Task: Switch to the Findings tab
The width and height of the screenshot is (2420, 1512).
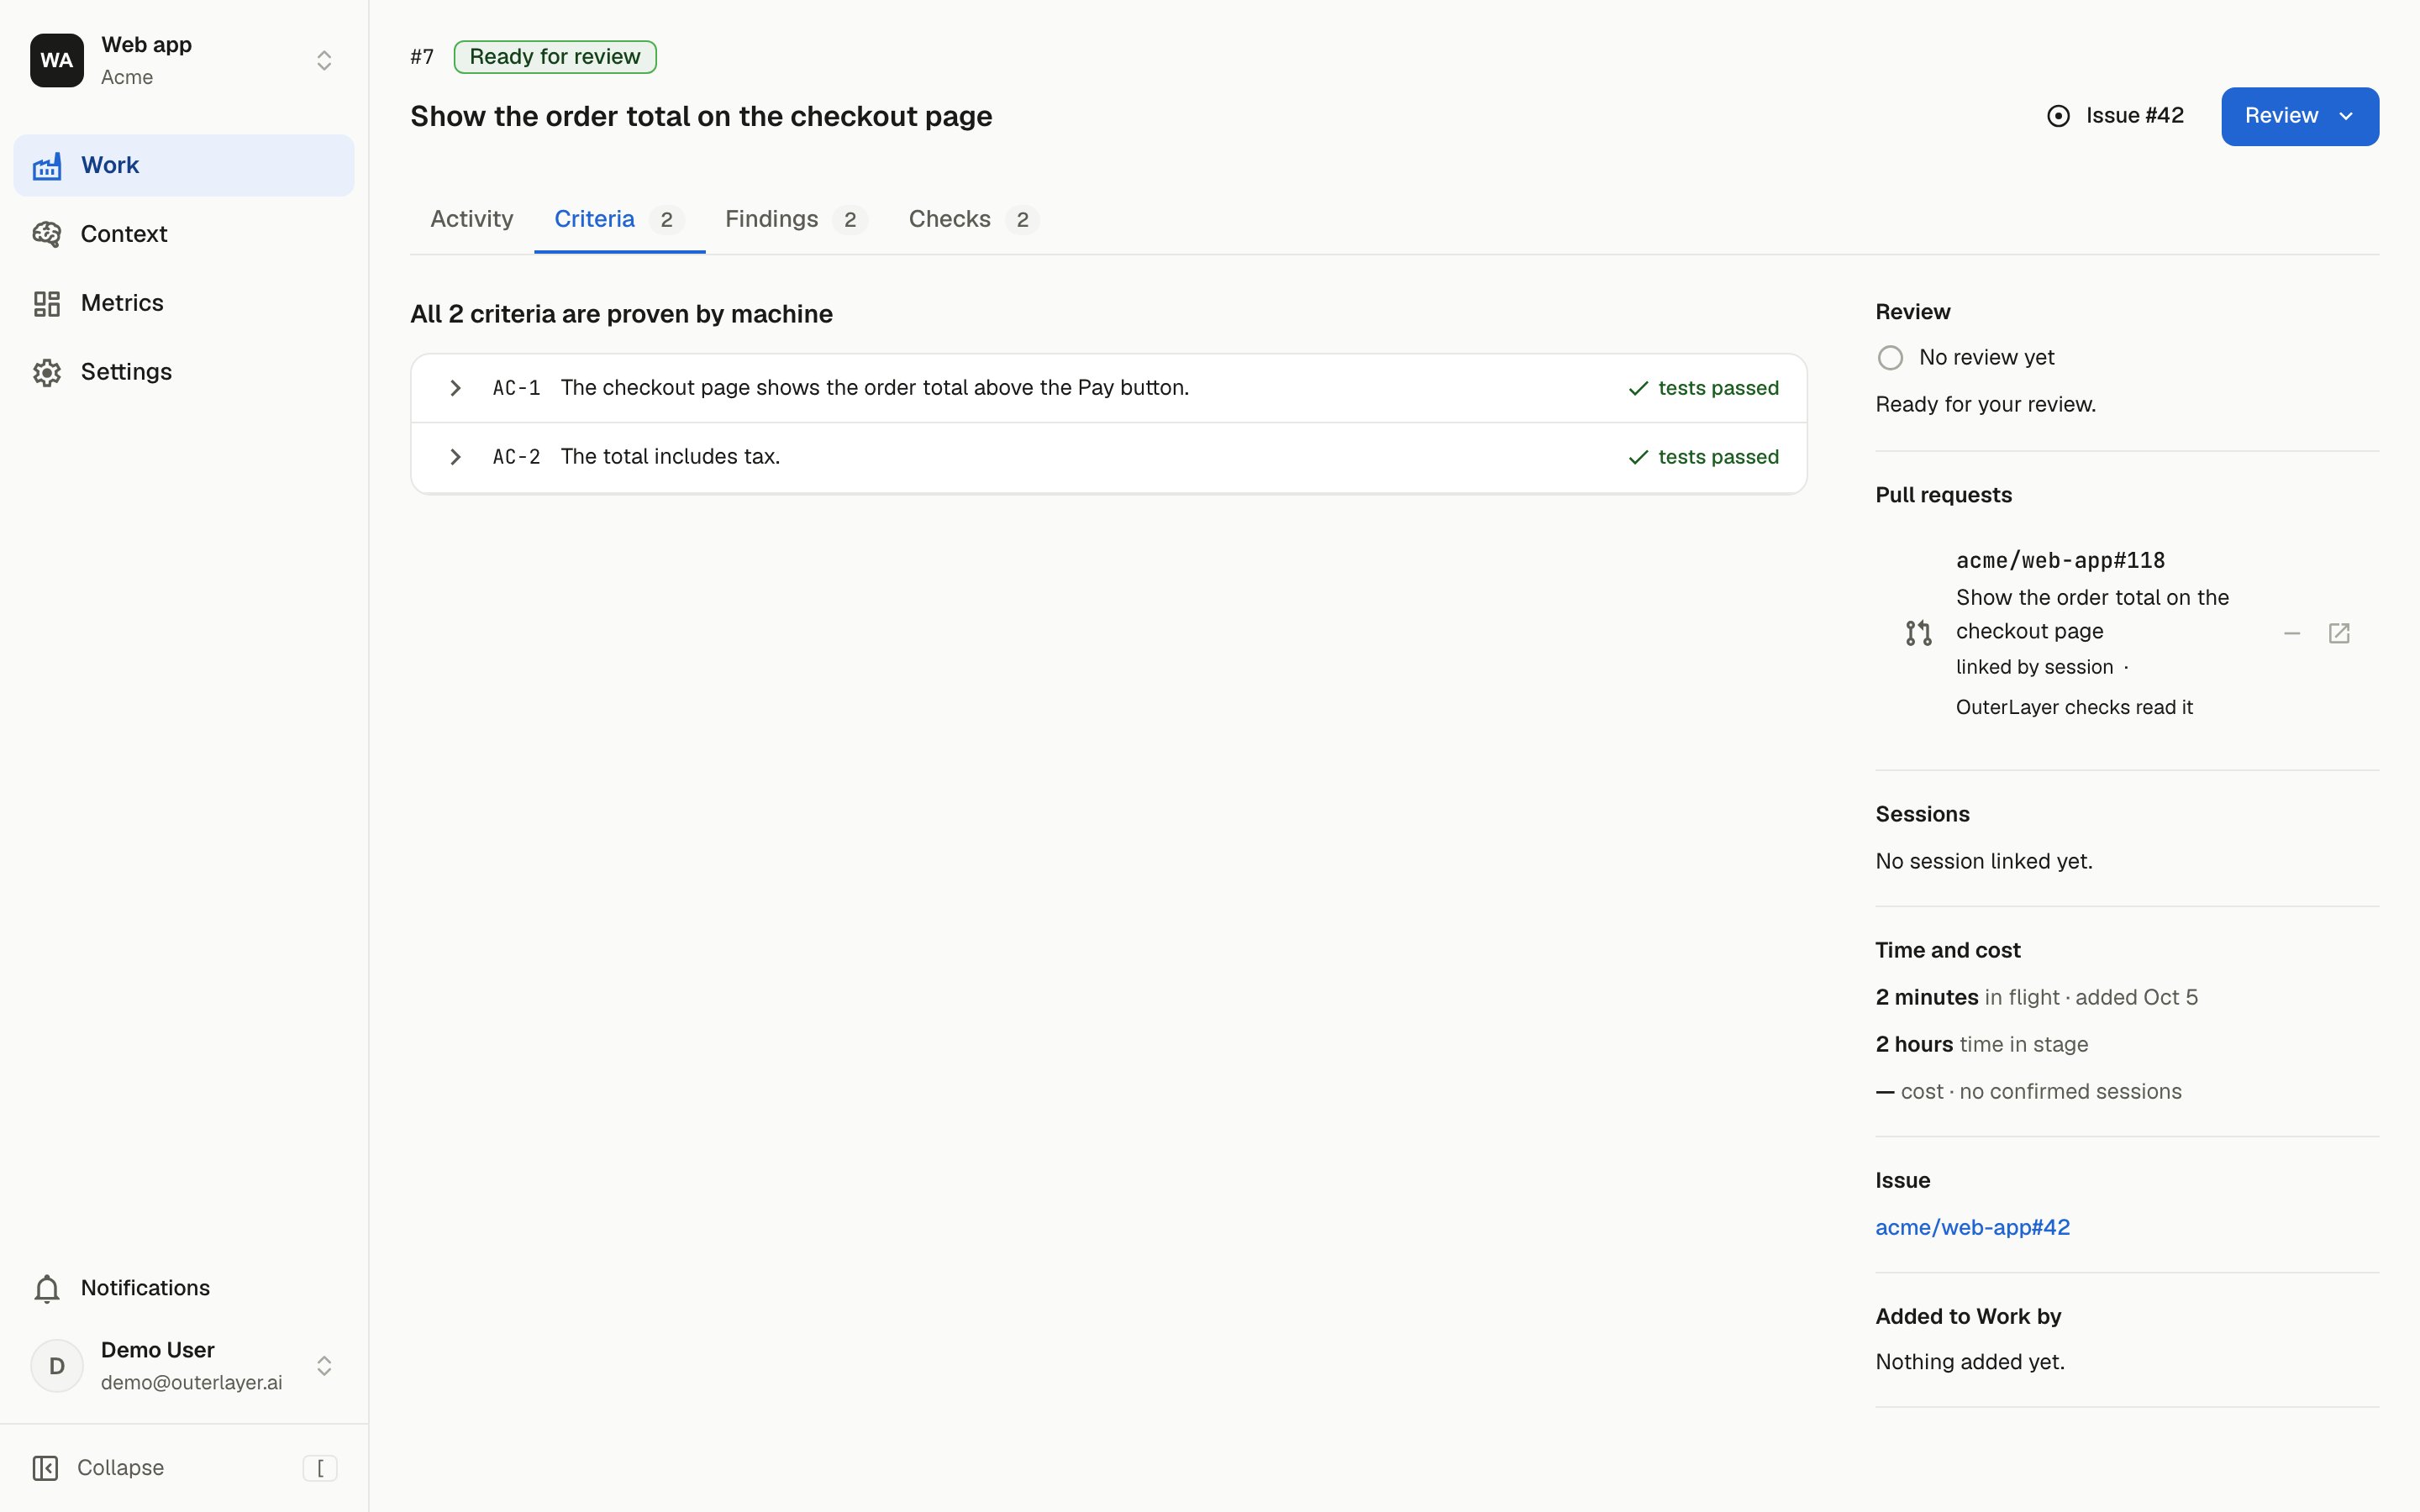Action: (x=796, y=219)
